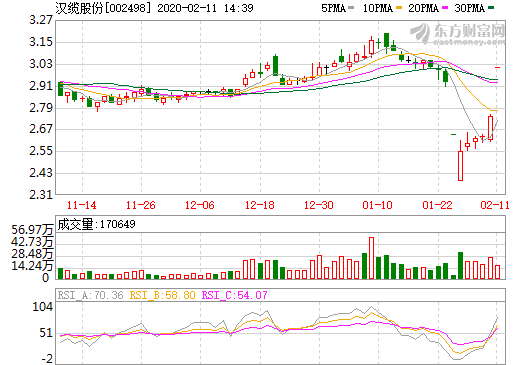Click the 3.03 price axis label
The width and height of the screenshot is (520, 365).
[x=41, y=64]
